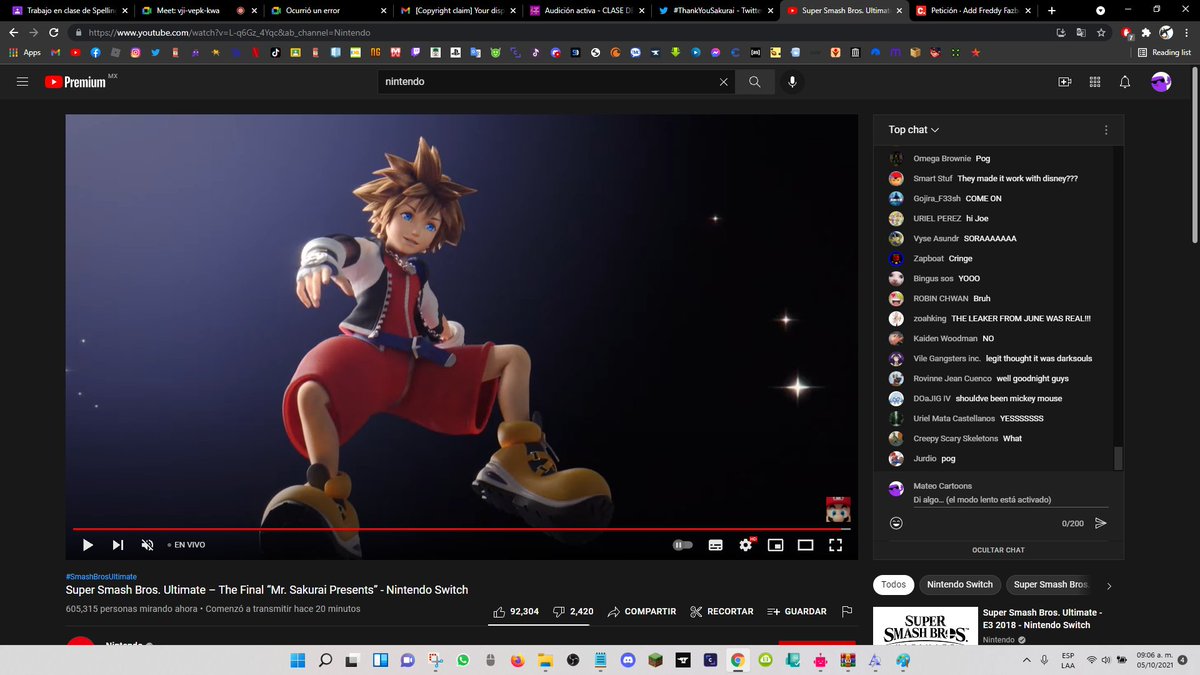Expand the Top chat dropdown
This screenshot has height=675, width=1200.
point(914,130)
